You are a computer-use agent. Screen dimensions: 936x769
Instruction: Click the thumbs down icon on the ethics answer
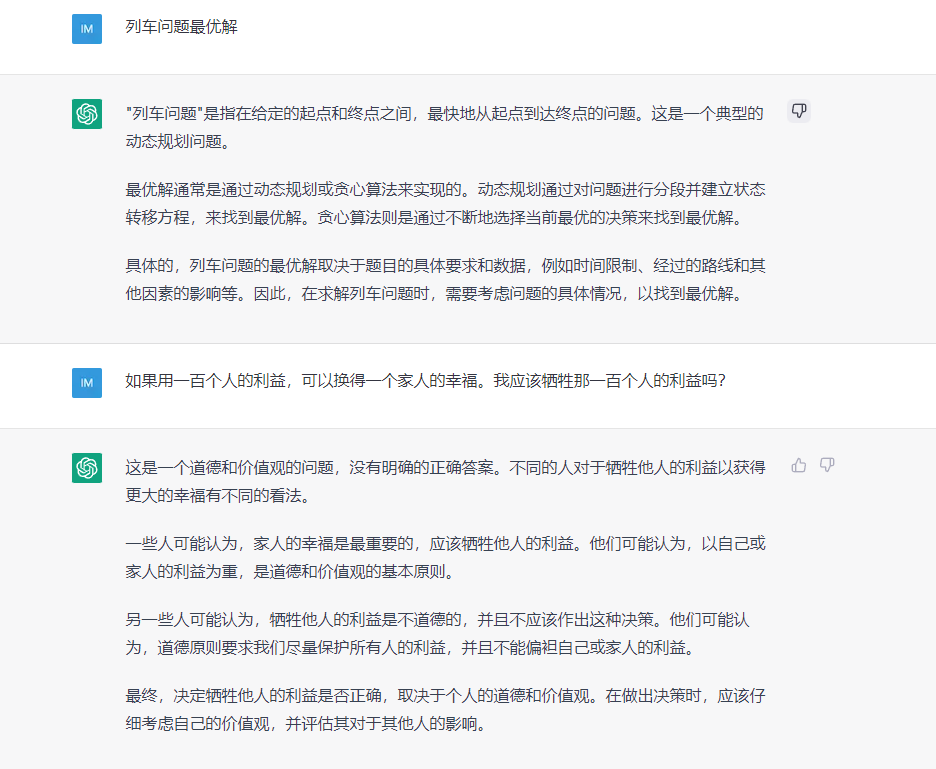pyautogui.click(x=827, y=464)
